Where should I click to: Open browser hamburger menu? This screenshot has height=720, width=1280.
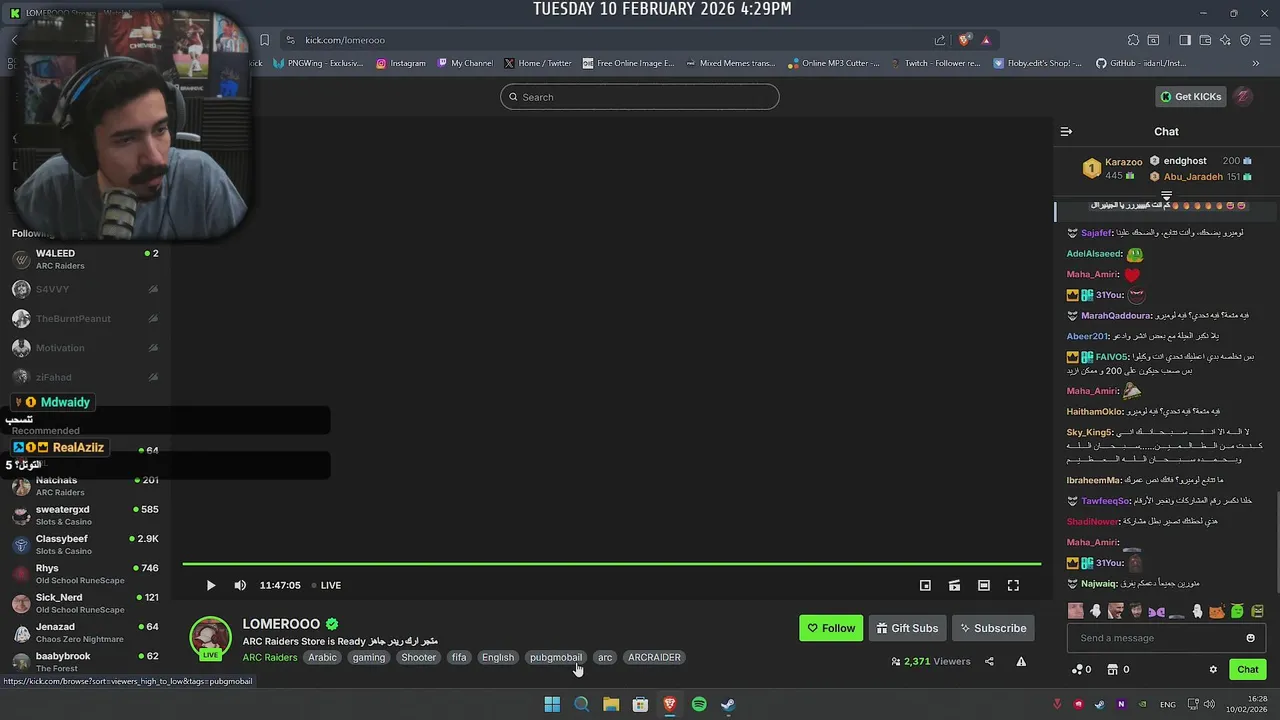click(1265, 40)
